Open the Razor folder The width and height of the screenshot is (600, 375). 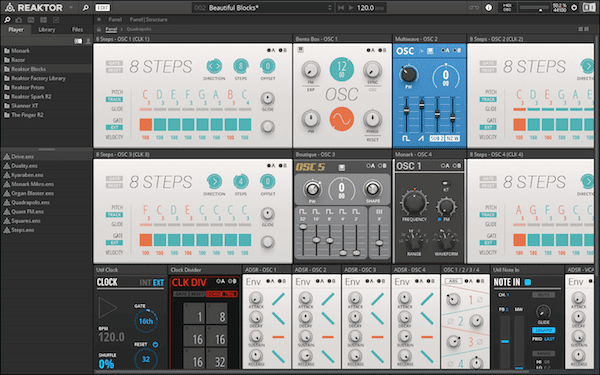(x=18, y=60)
